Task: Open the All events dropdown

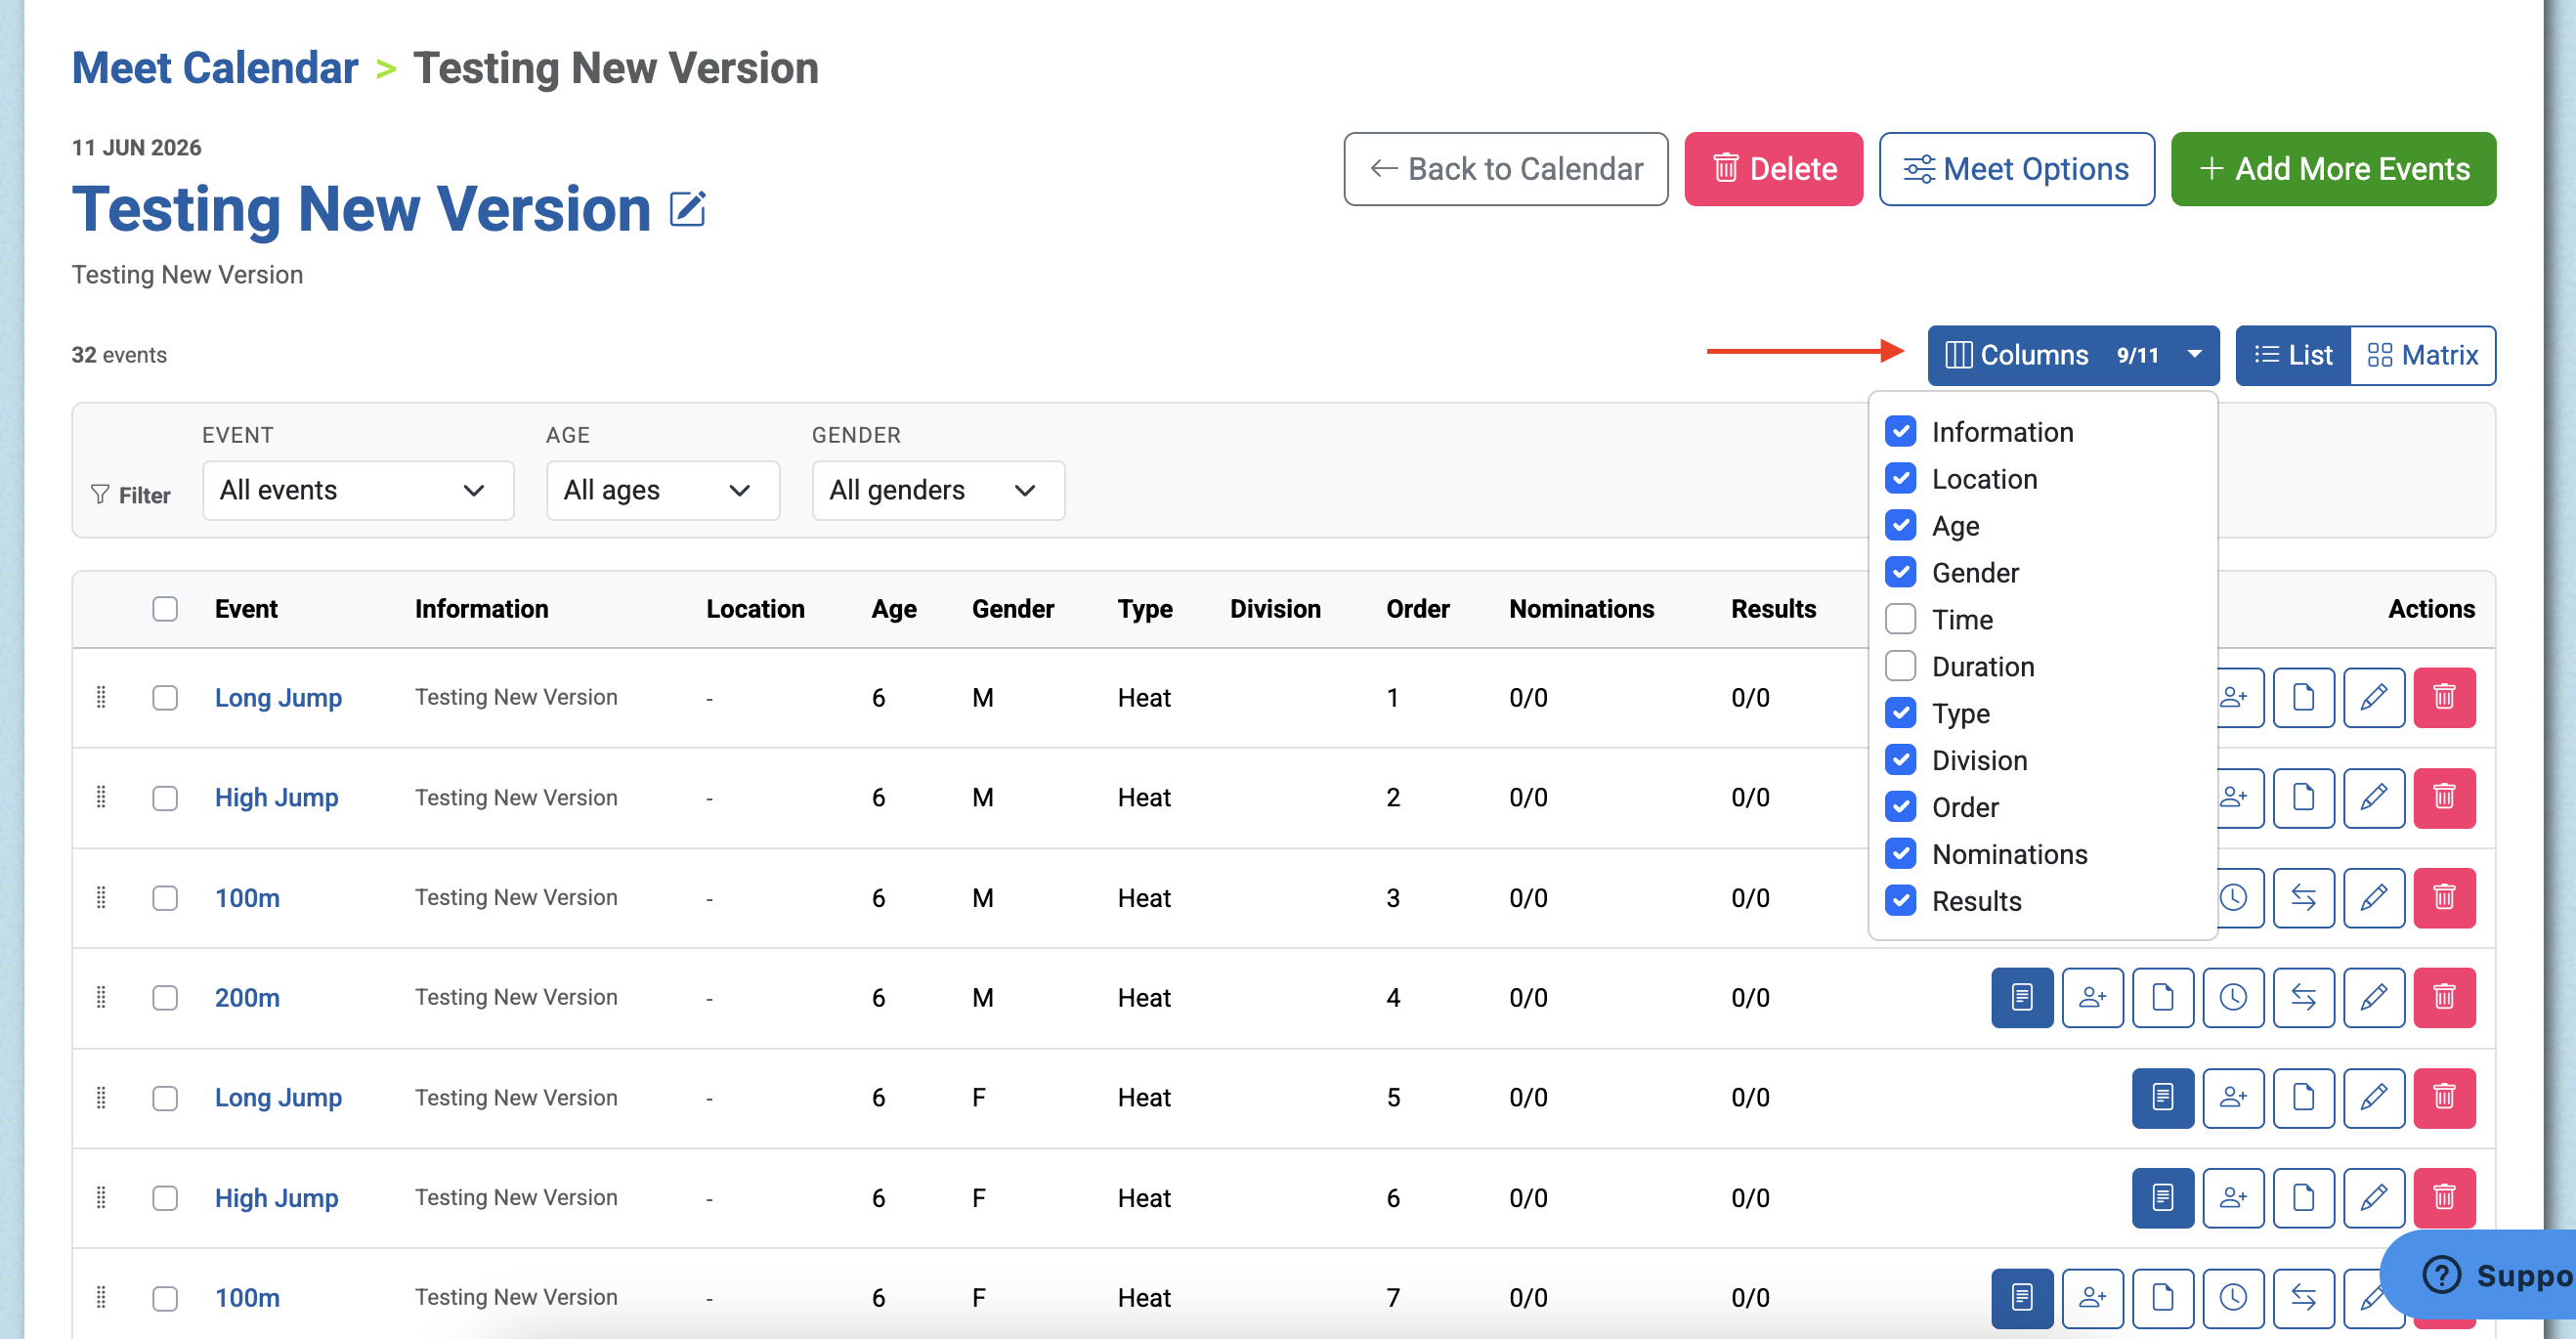Action: (358, 490)
